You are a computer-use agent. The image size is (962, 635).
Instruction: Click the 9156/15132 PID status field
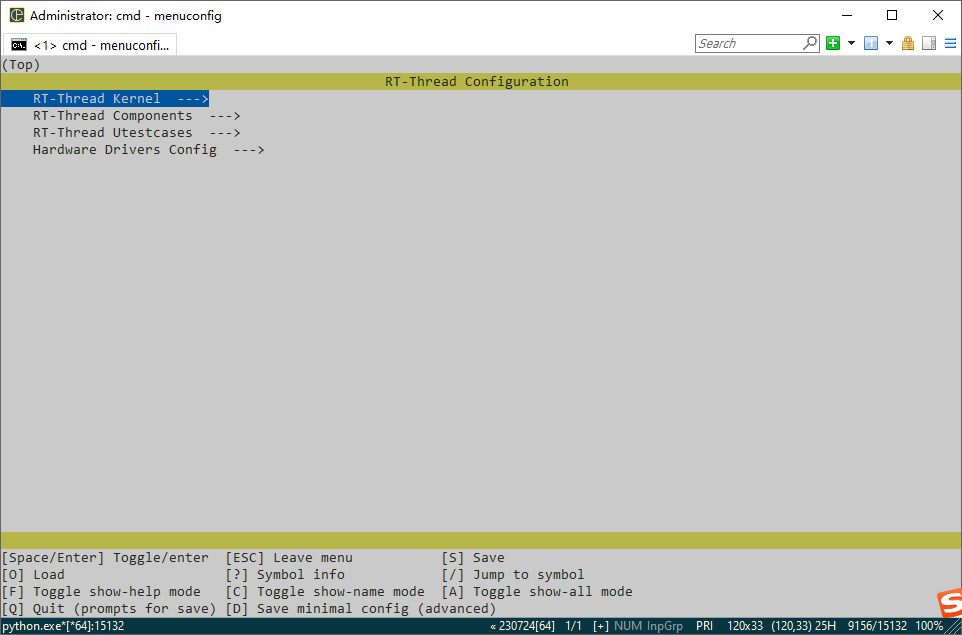(x=877, y=626)
